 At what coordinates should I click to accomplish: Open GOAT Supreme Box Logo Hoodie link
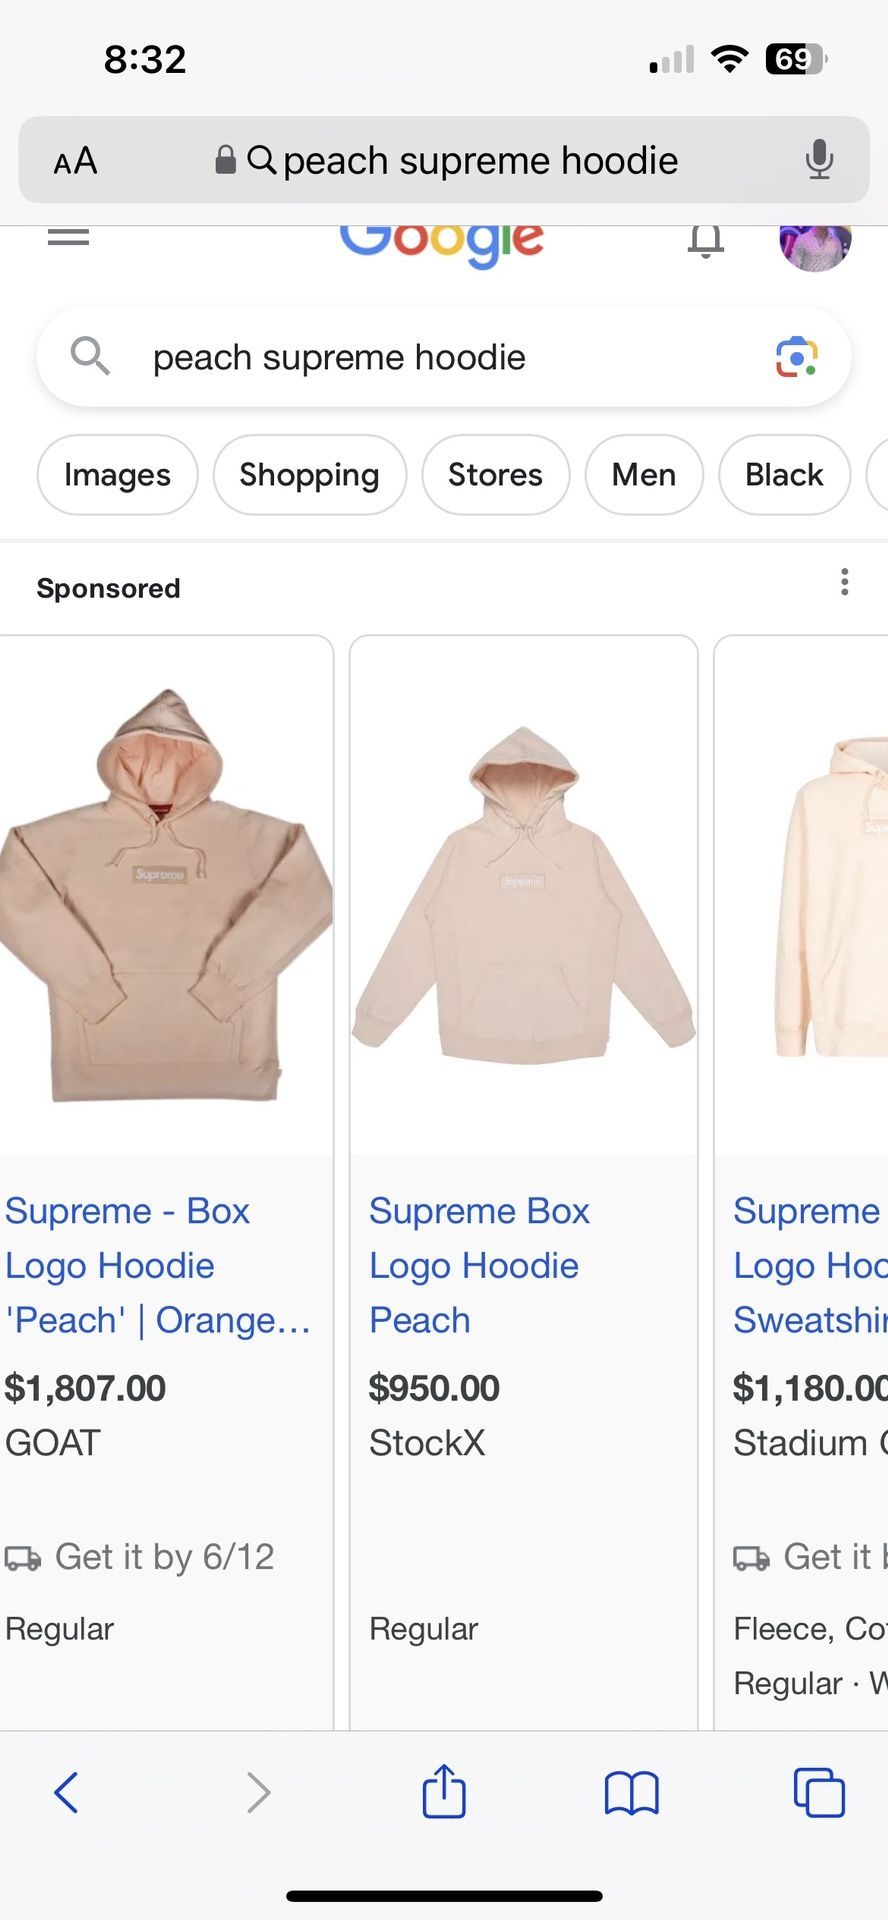point(158,1265)
